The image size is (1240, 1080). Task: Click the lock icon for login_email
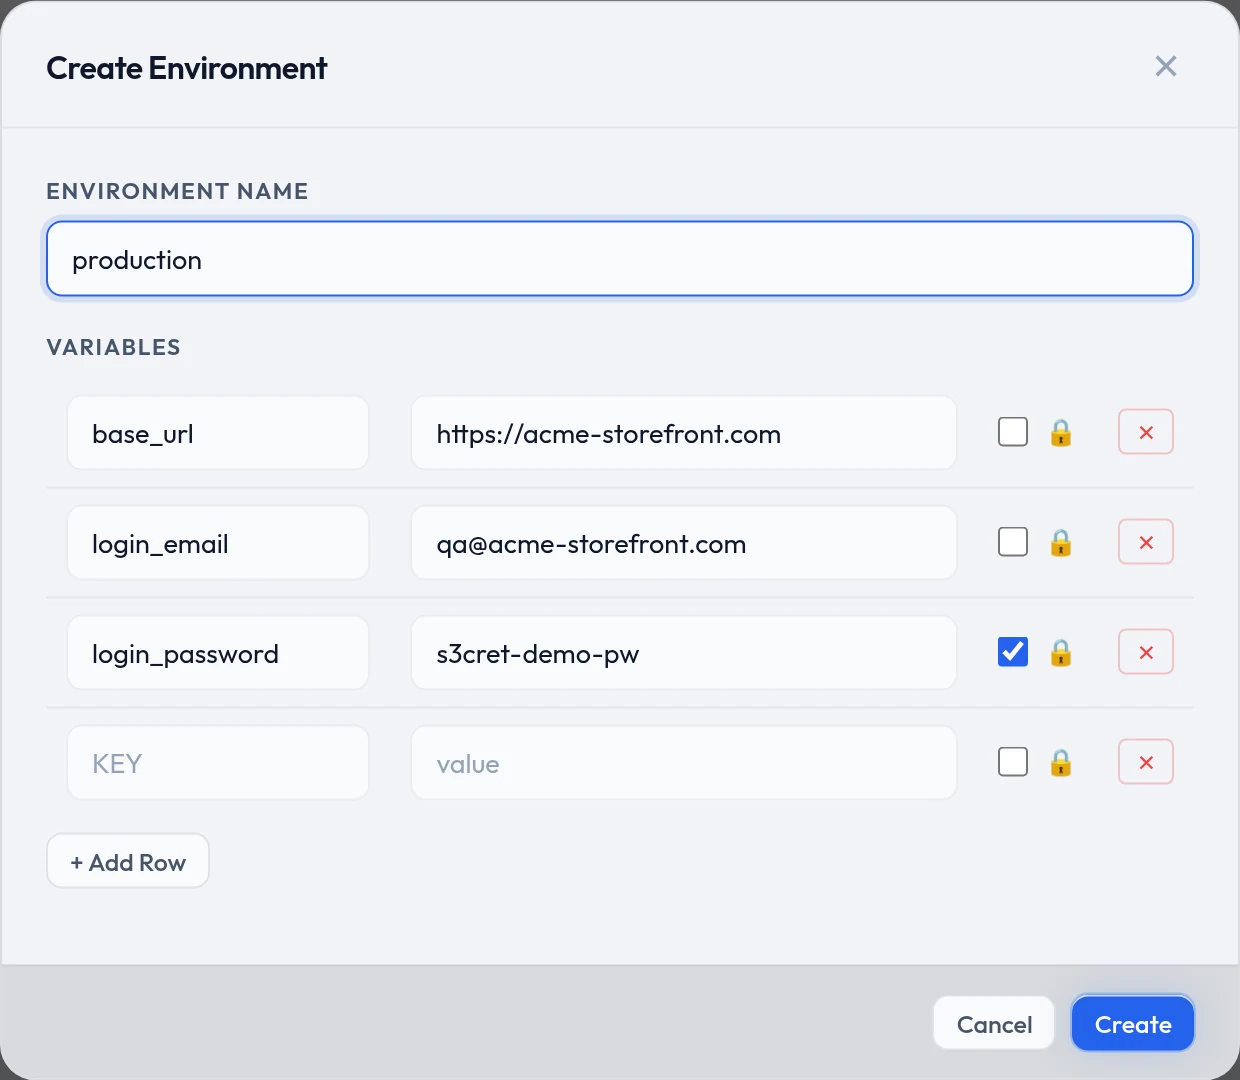[x=1061, y=543]
